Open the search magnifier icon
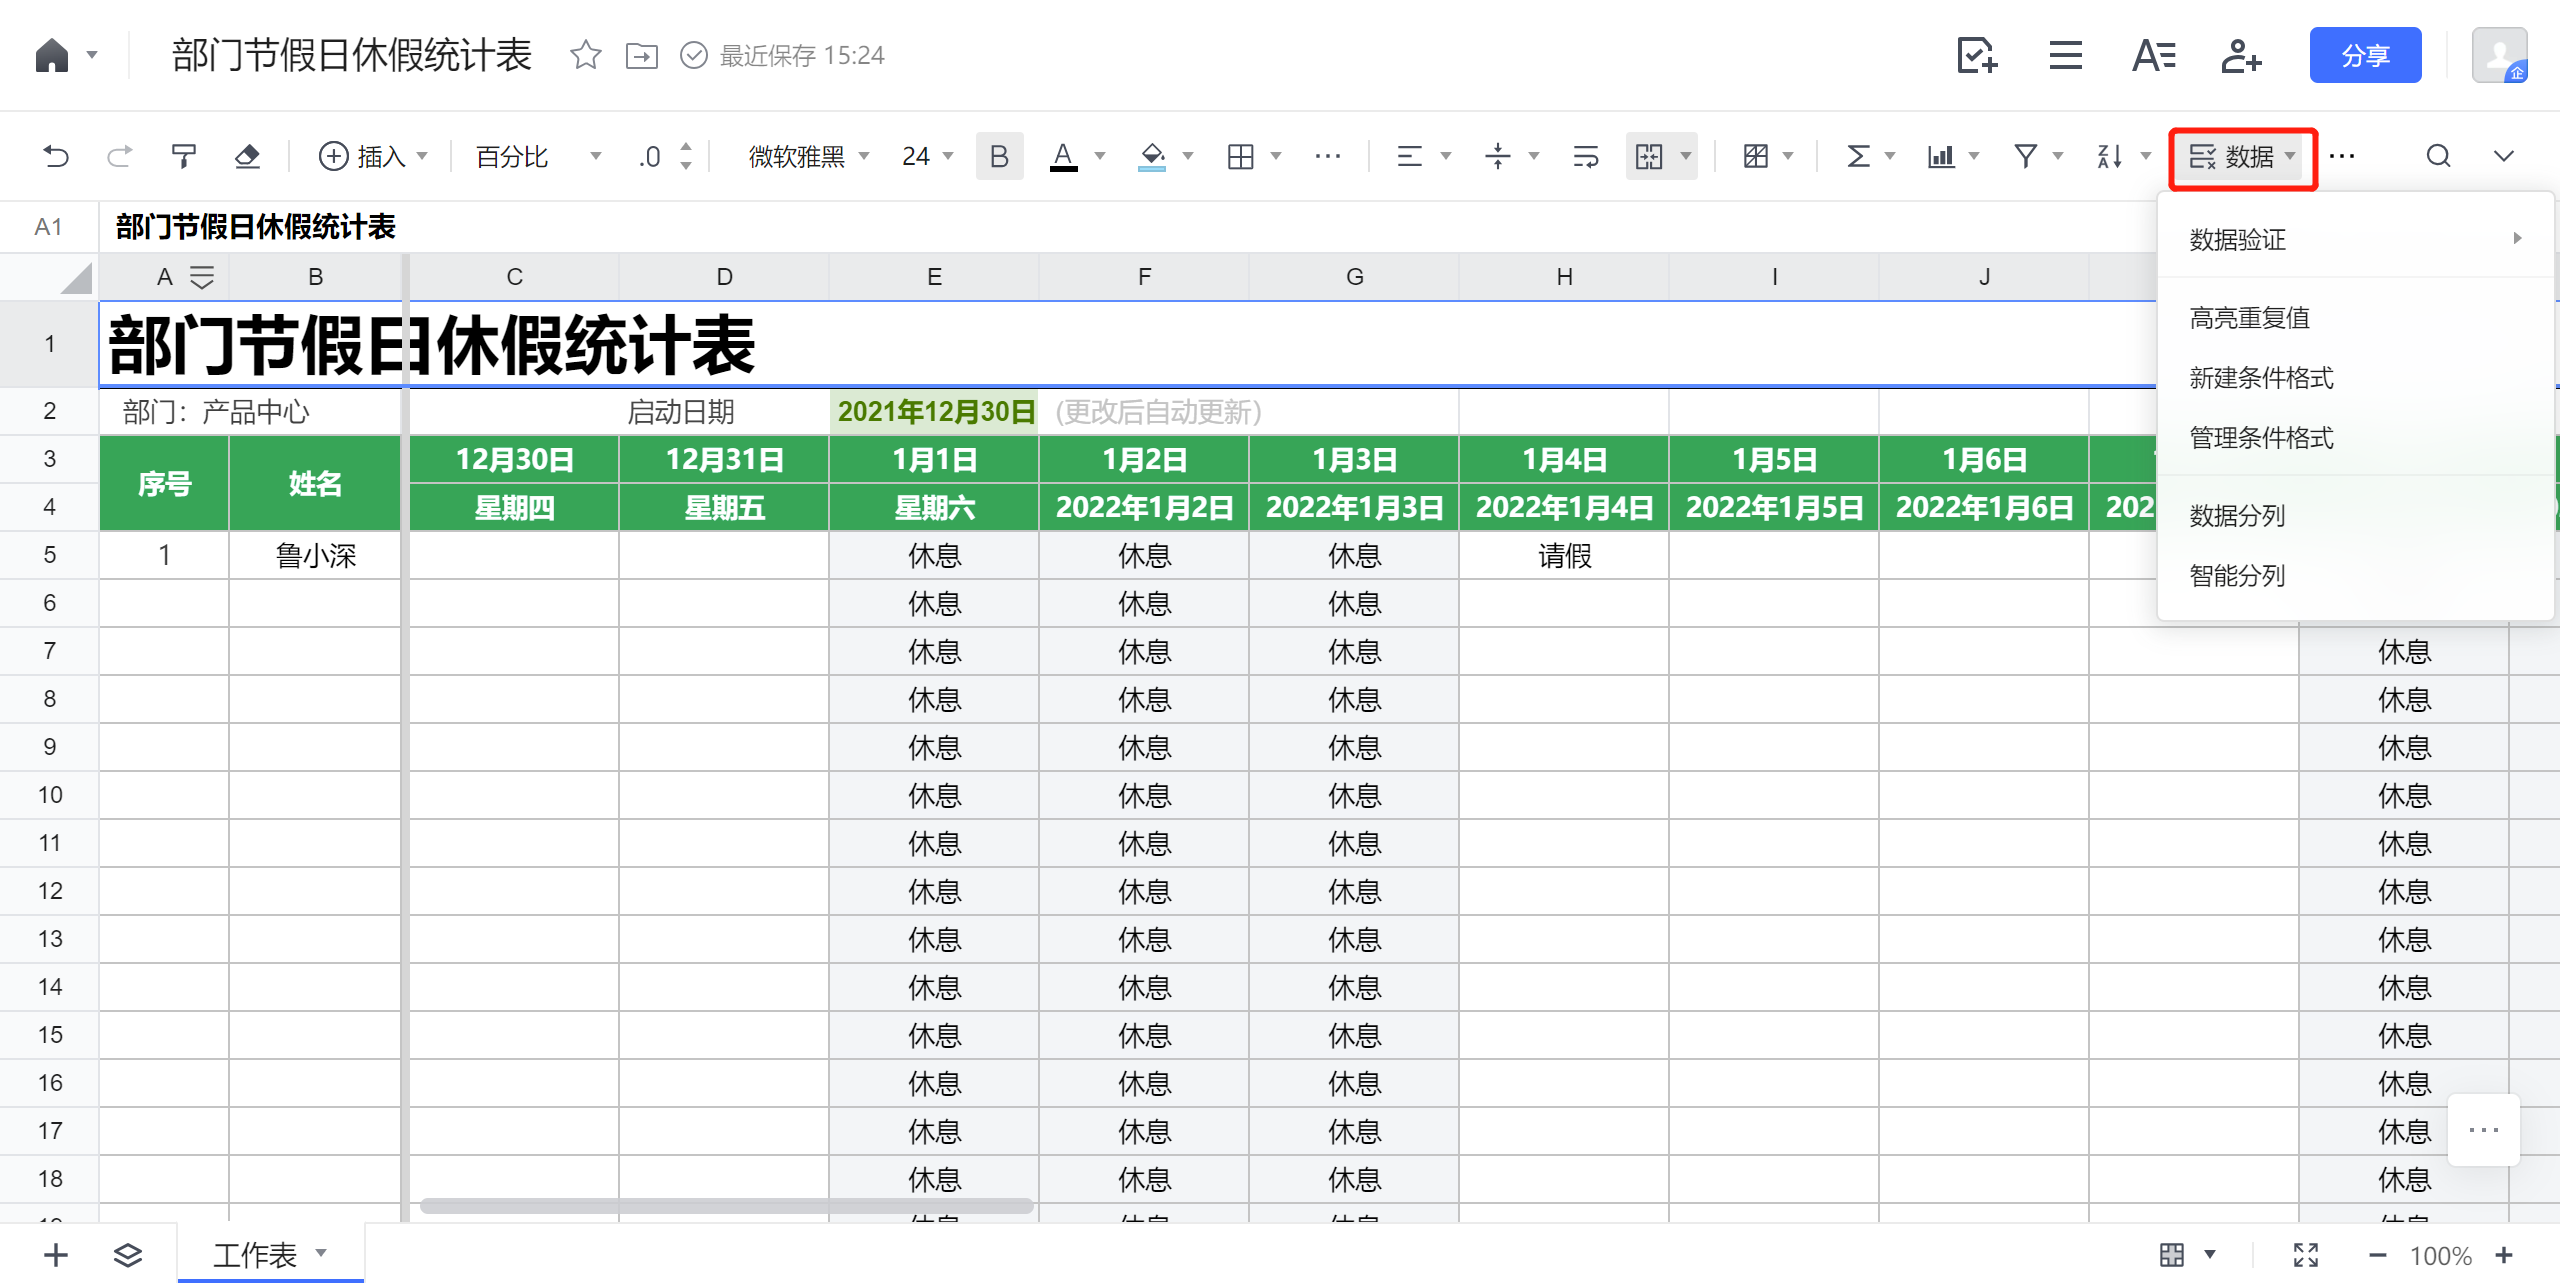This screenshot has width=2560, height=1286. tap(2438, 156)
